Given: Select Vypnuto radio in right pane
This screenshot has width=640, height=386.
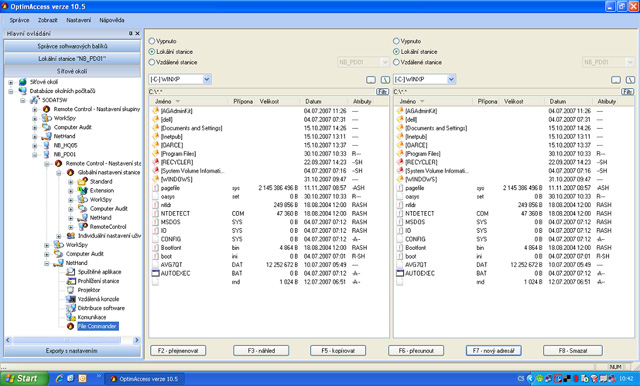Looking at the screenshot, I should (x=396, y=41).
